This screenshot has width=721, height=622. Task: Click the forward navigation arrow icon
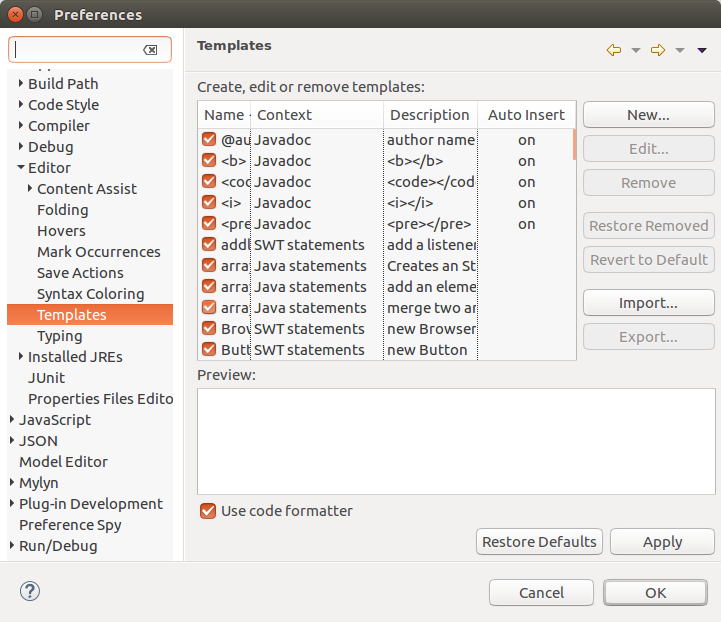(658, 50)
